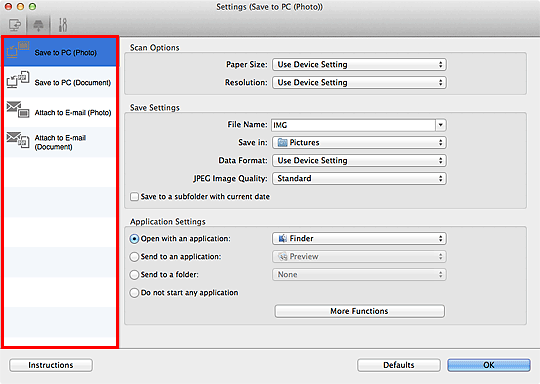The width and height of the screenshot is (540, 384).
Task: Select Open with an application radio button
Action: 134,239
